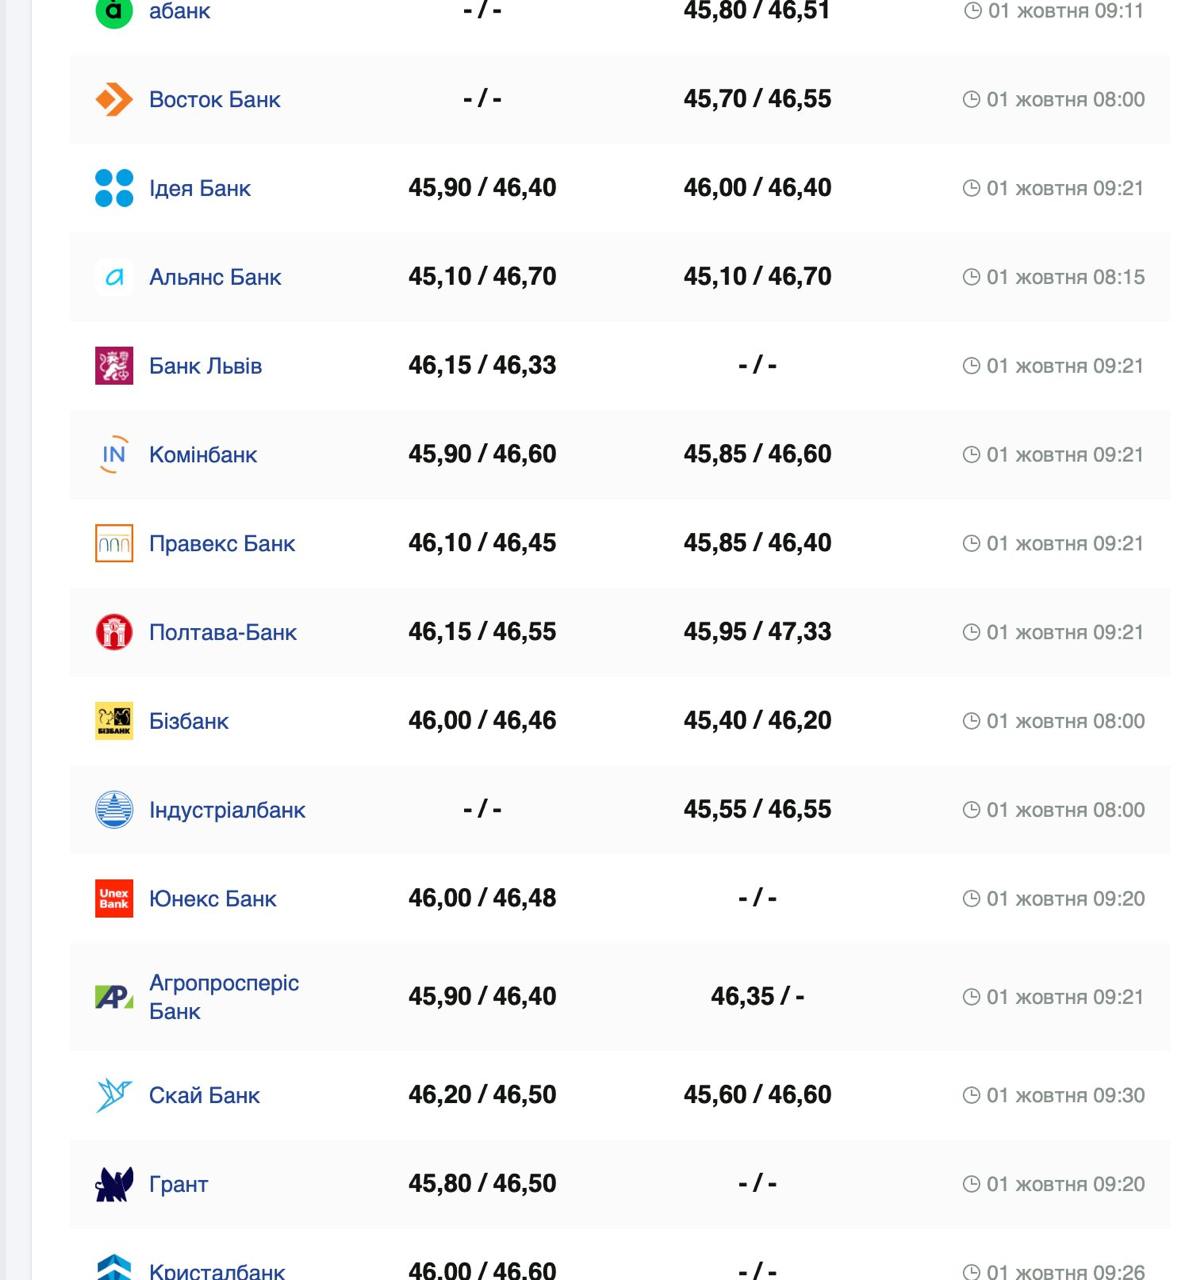Click the Альянс Банк logo icon
This screenshot has width=1193, height=1280.
pyautogui.click(x=114, y=277)
